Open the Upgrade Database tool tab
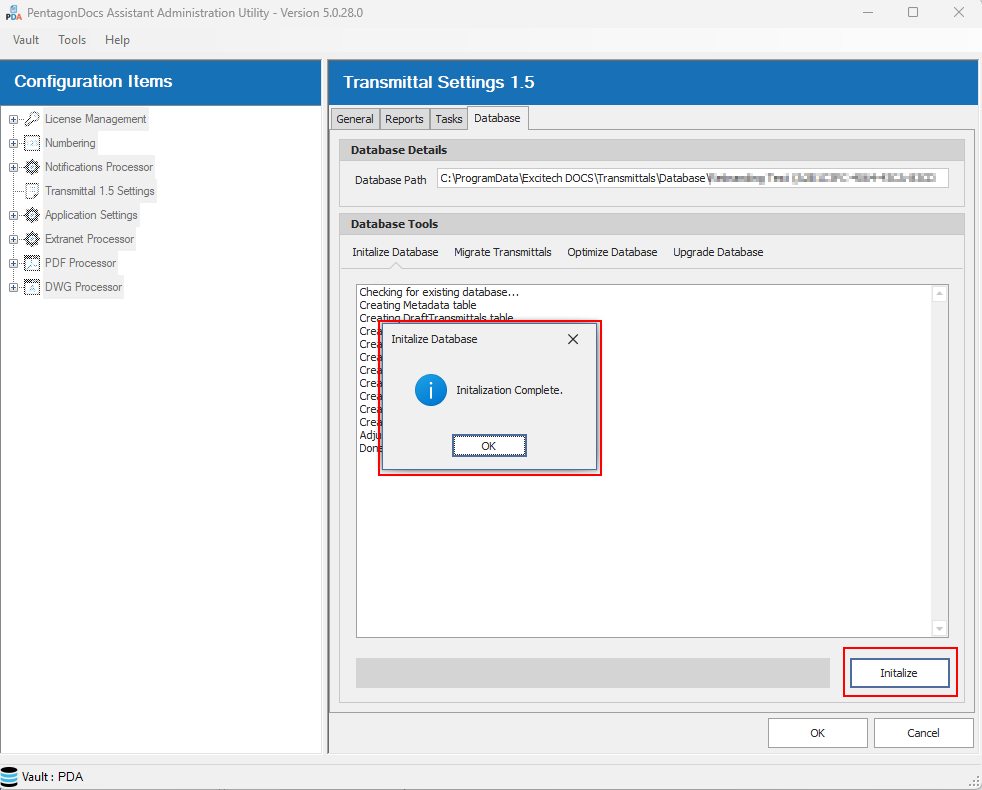Viewport: 982px width, 790px height. click(x=717, y=252)
